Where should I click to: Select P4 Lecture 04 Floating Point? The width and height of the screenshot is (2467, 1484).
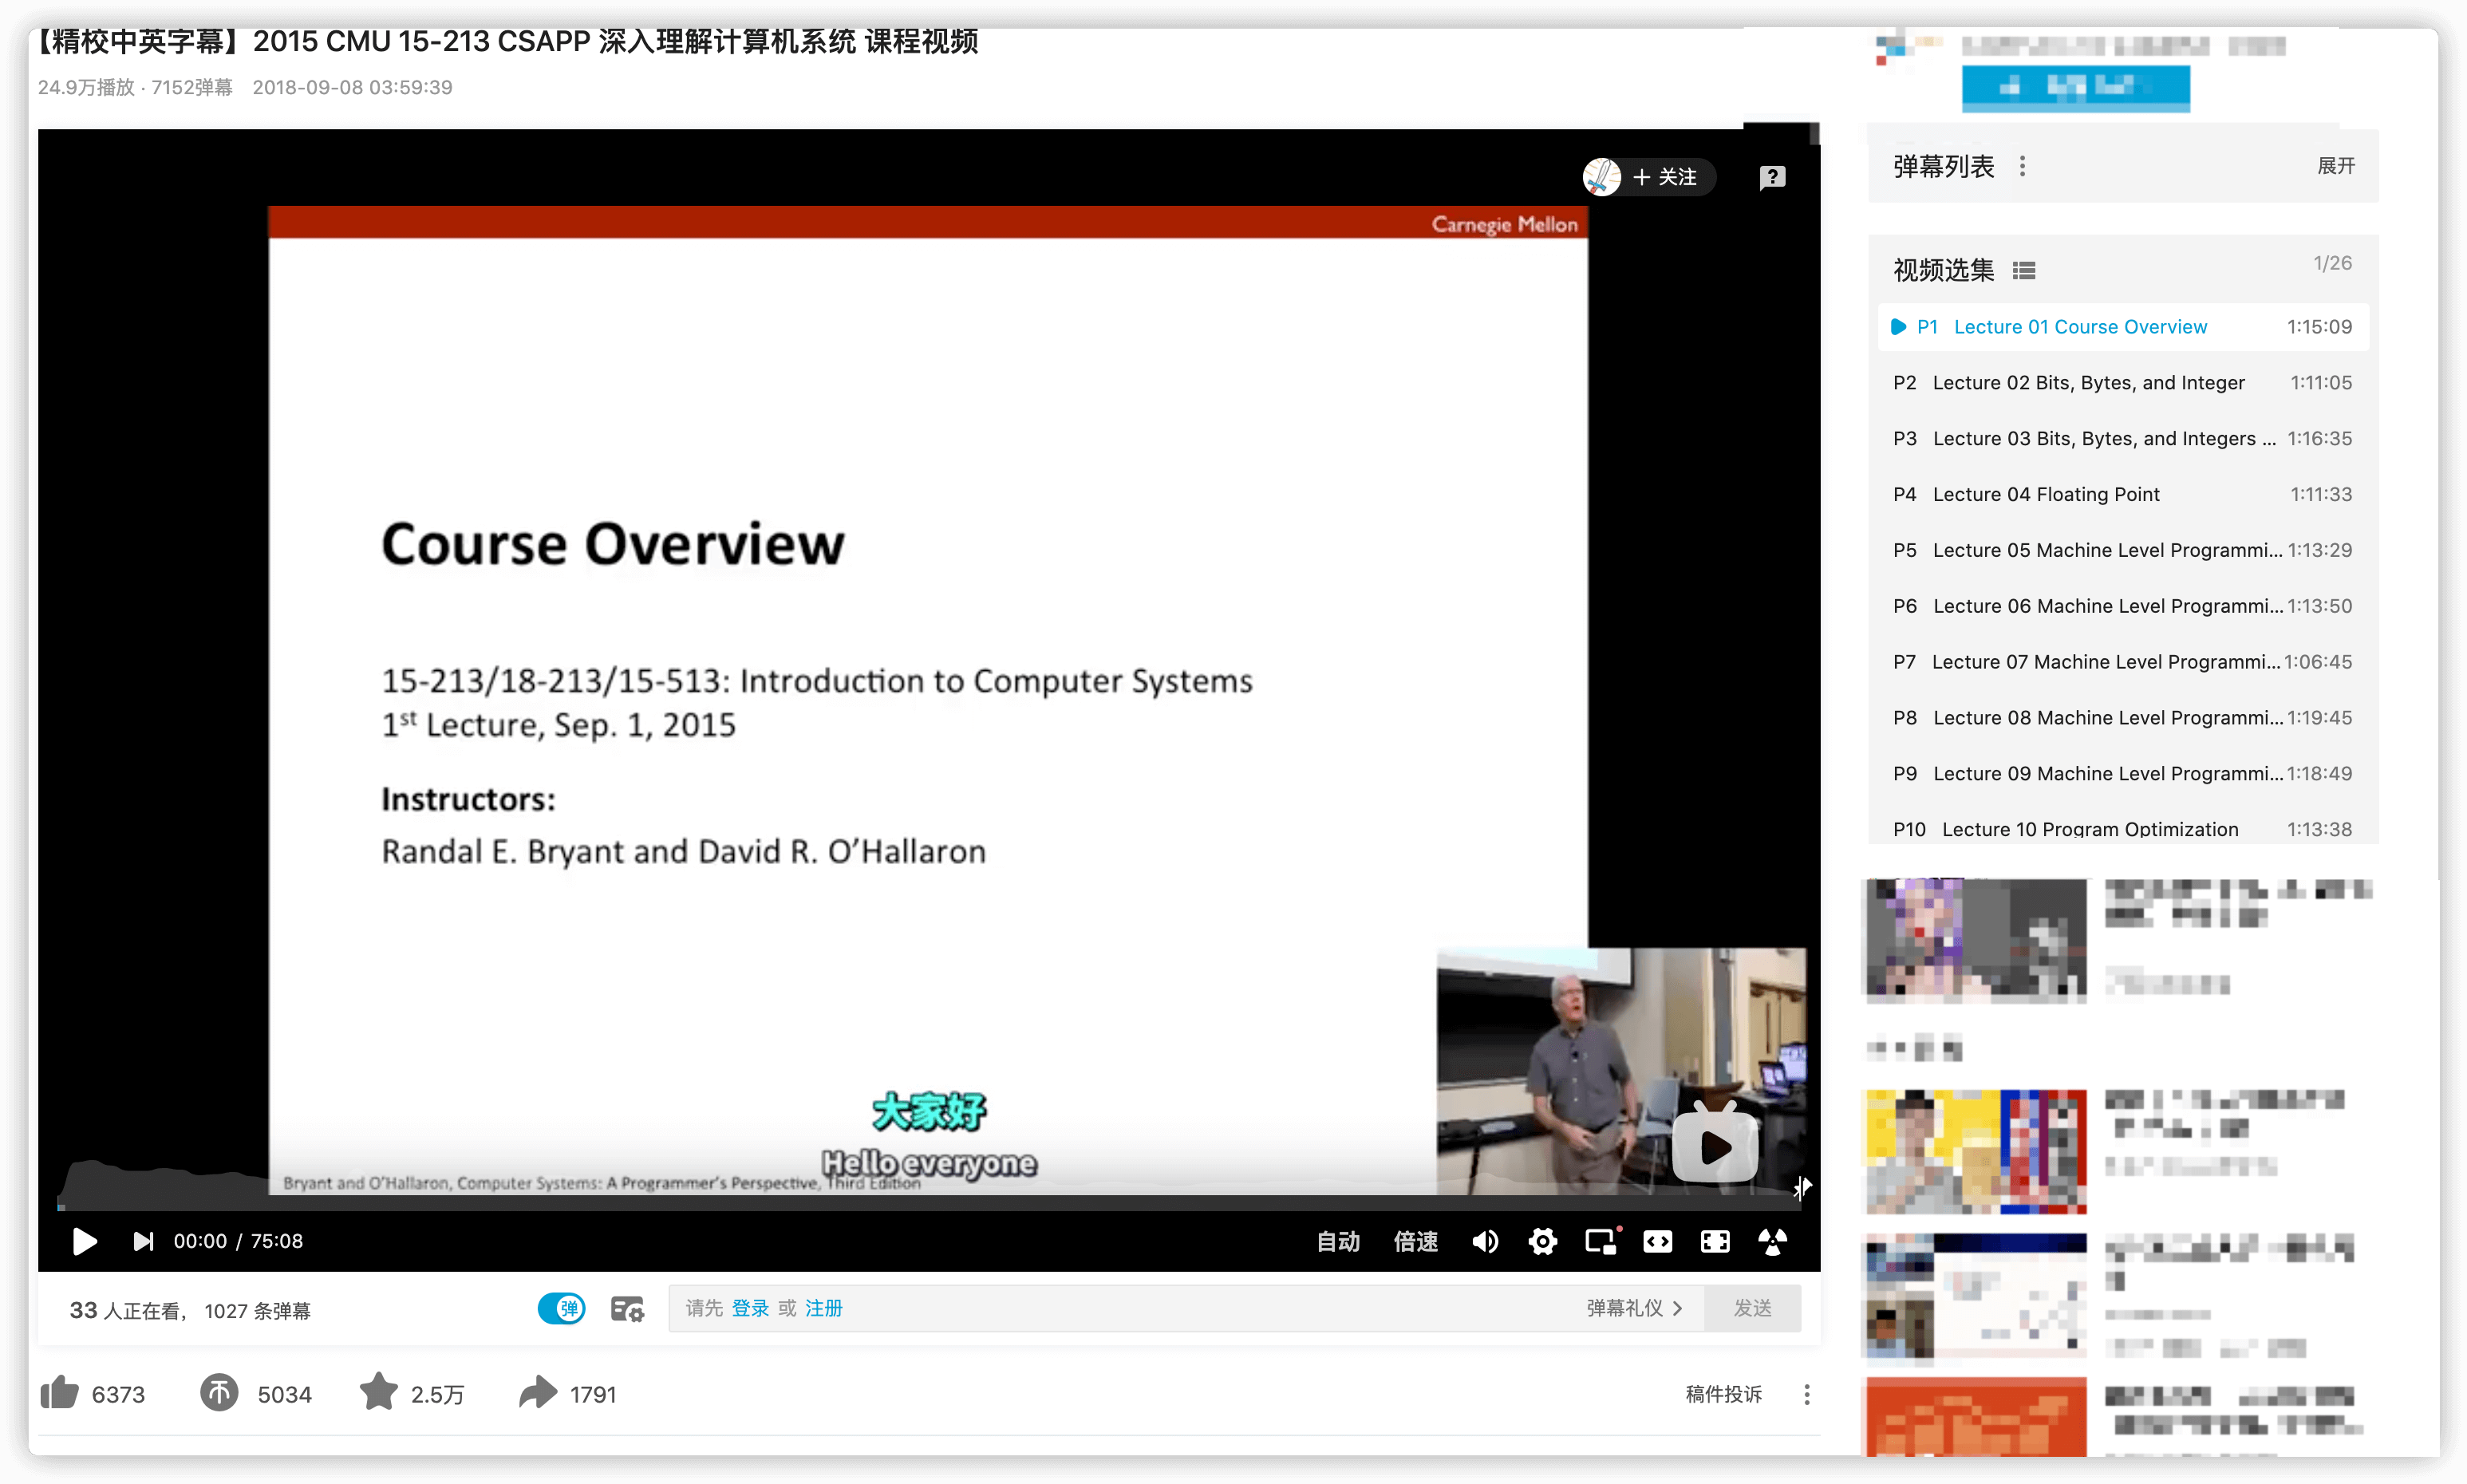(x=2045, y=494)
